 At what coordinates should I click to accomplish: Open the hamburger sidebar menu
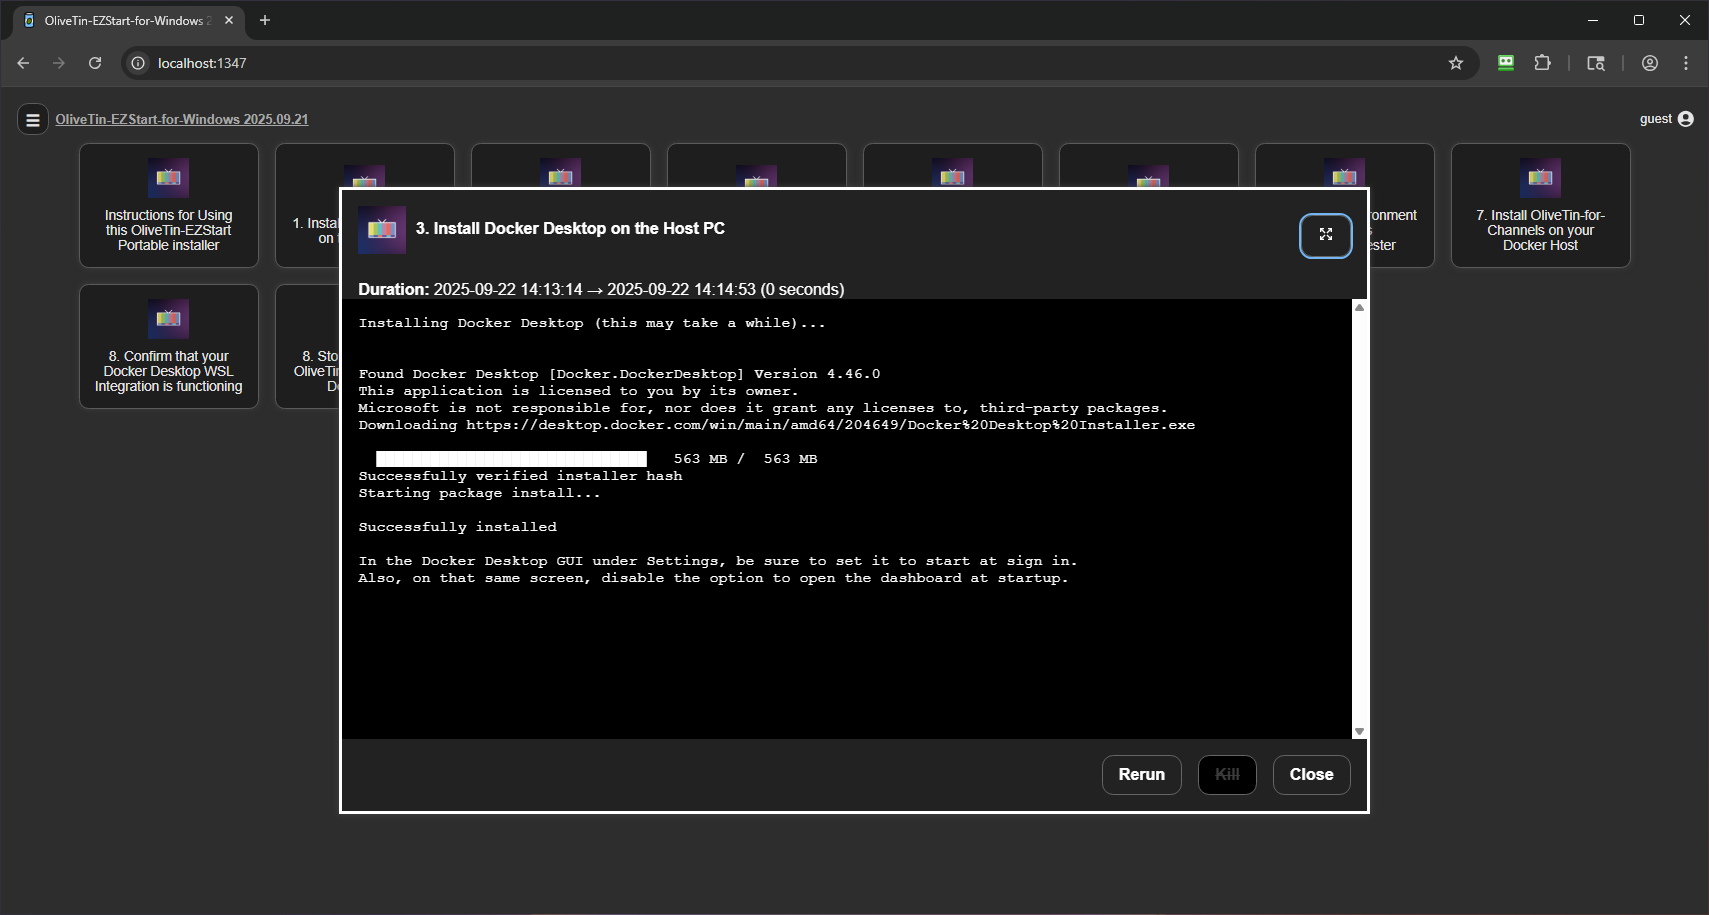(x=33, y=120)
